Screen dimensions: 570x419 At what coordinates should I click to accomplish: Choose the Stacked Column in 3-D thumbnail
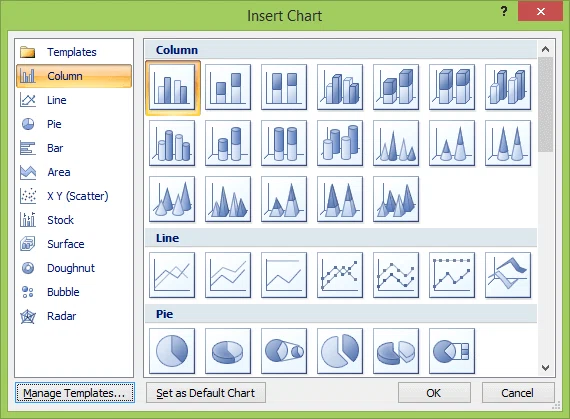396,88
